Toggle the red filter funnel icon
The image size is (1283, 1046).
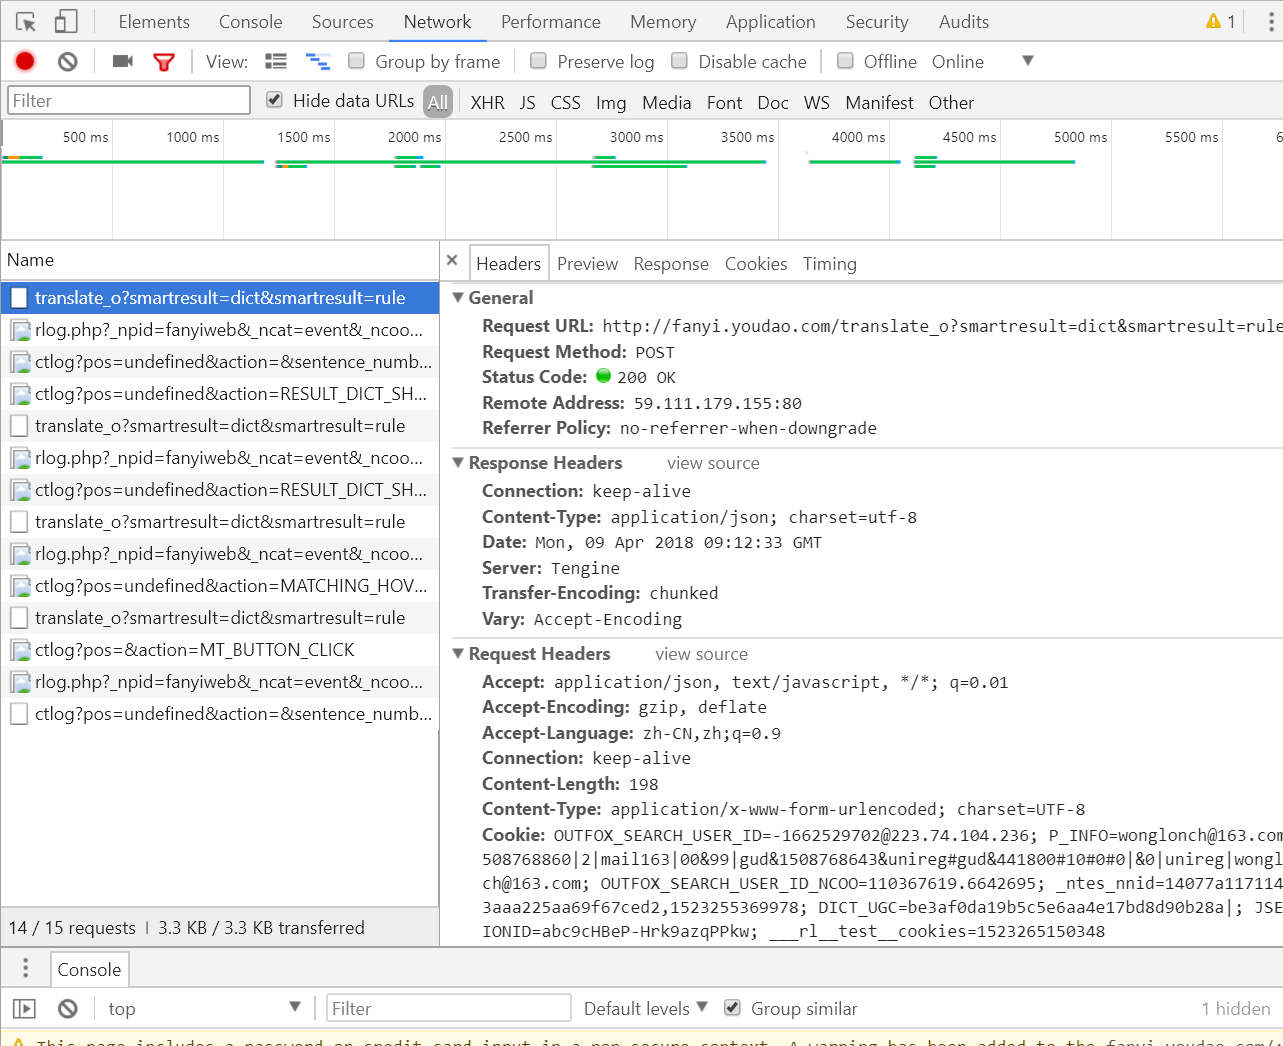pyautogui.click(x=164, y=62)
